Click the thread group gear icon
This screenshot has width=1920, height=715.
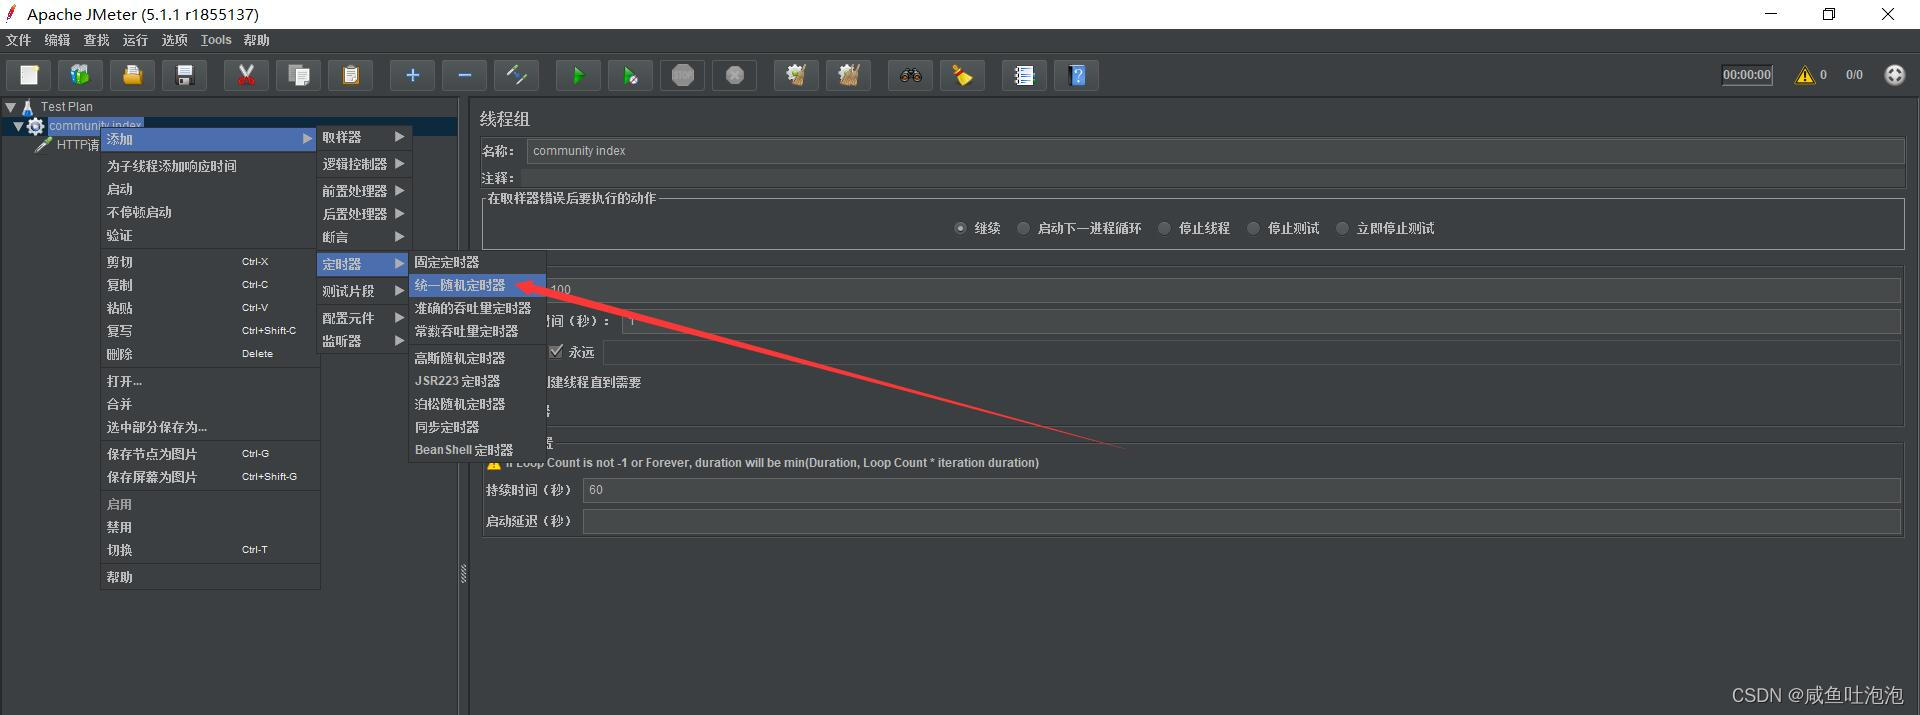pos(36,126)
